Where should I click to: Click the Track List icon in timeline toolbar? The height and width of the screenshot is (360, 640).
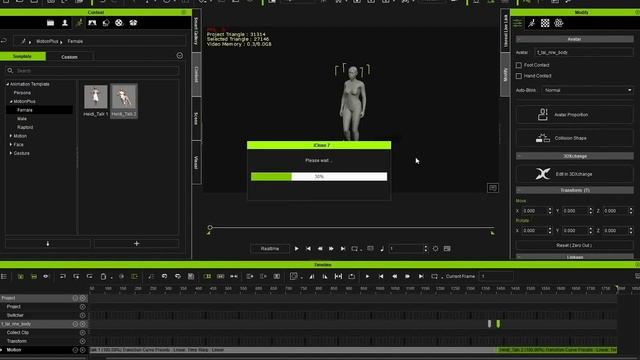click(x=4, y=277)
